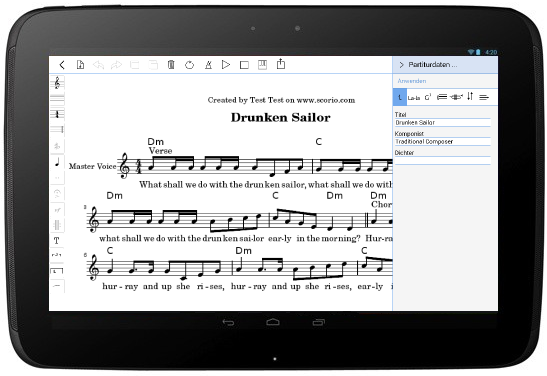547x376 pixels.
Task: Collapse the Partiturdaten panel chevron
Action: (x=401, y=65)
